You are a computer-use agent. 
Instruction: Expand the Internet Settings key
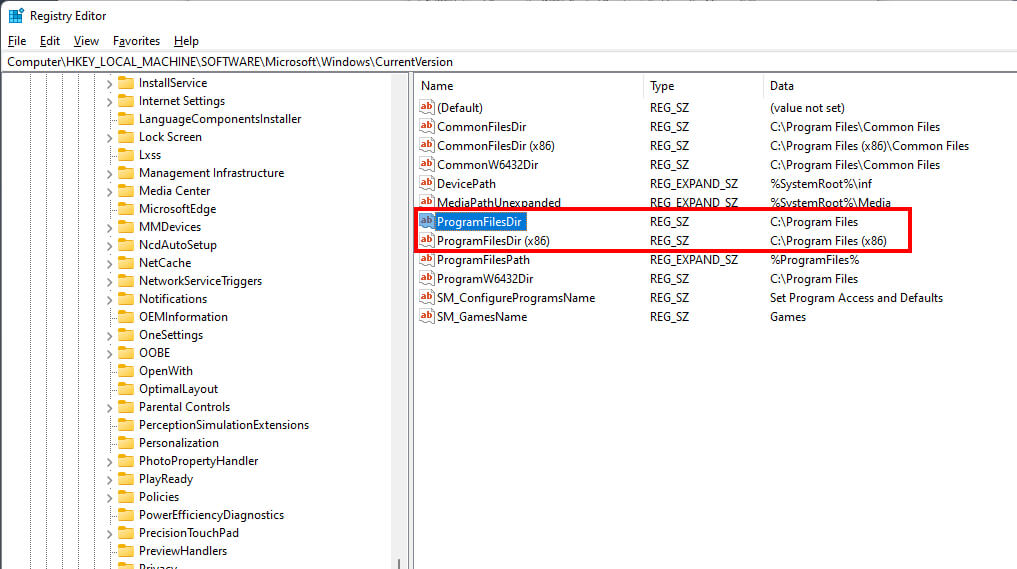pyautogui.click(x=109, y=102)
